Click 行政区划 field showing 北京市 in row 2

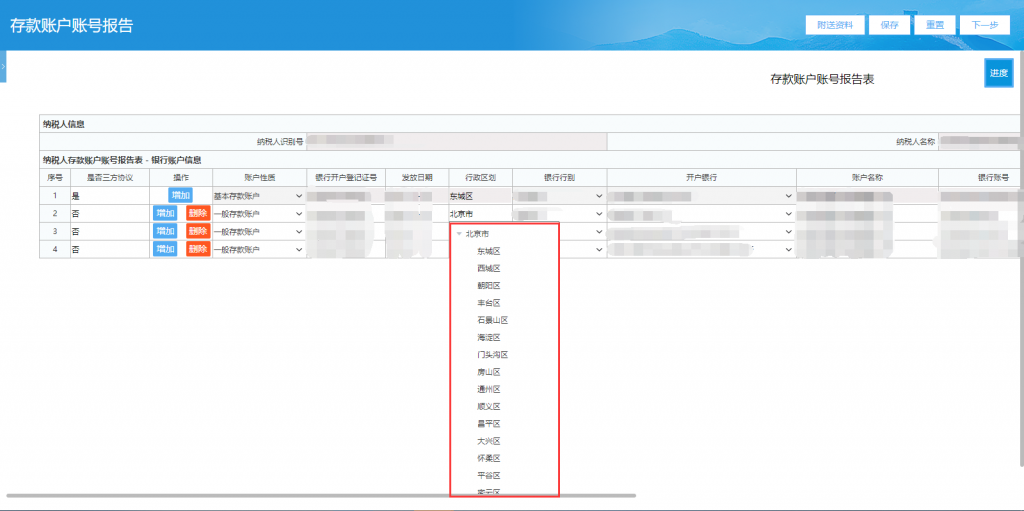tap(480, 214)
